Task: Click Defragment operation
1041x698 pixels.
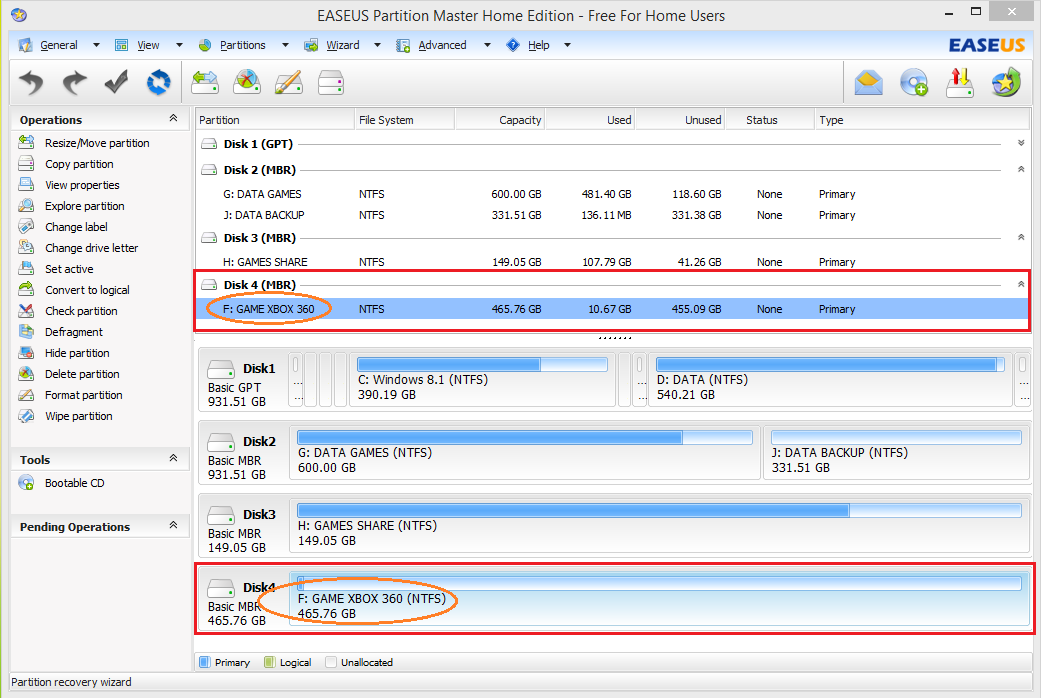Action: coord(74,332)
